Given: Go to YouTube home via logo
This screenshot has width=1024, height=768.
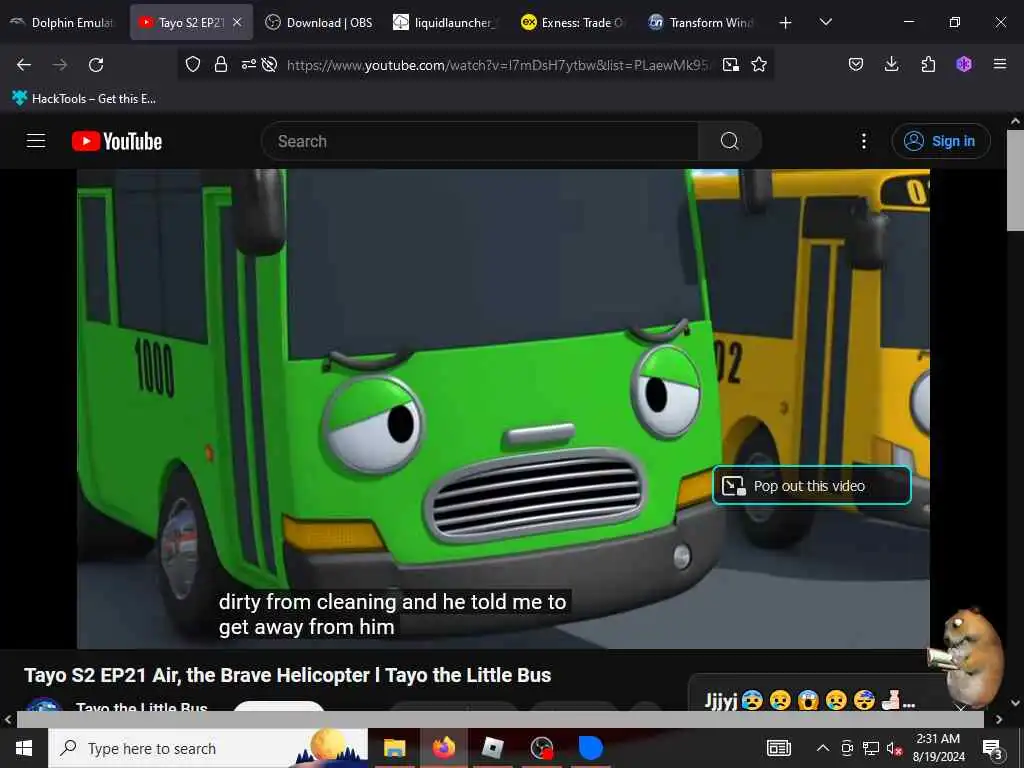Looking at the screenshot, I should point(117,141).
